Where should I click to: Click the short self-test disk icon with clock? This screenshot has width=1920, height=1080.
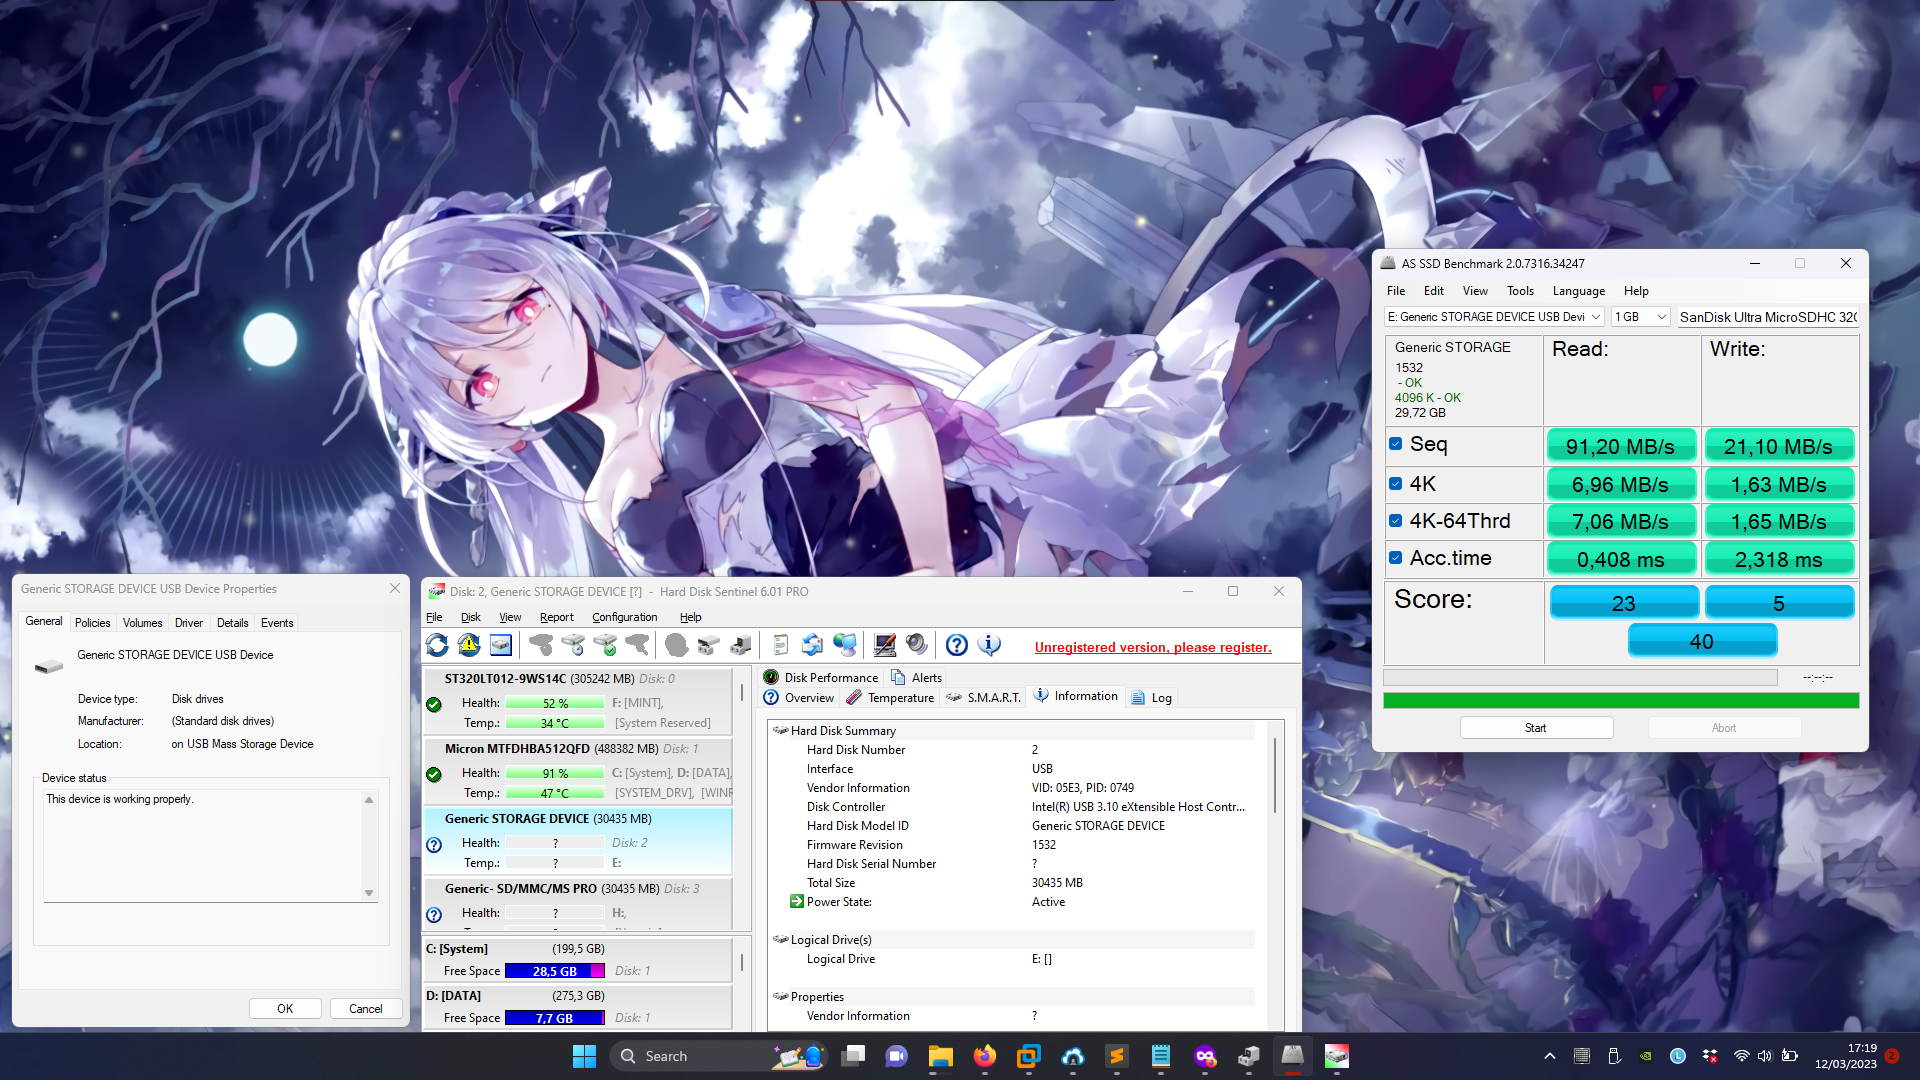(x=573, y=646)
